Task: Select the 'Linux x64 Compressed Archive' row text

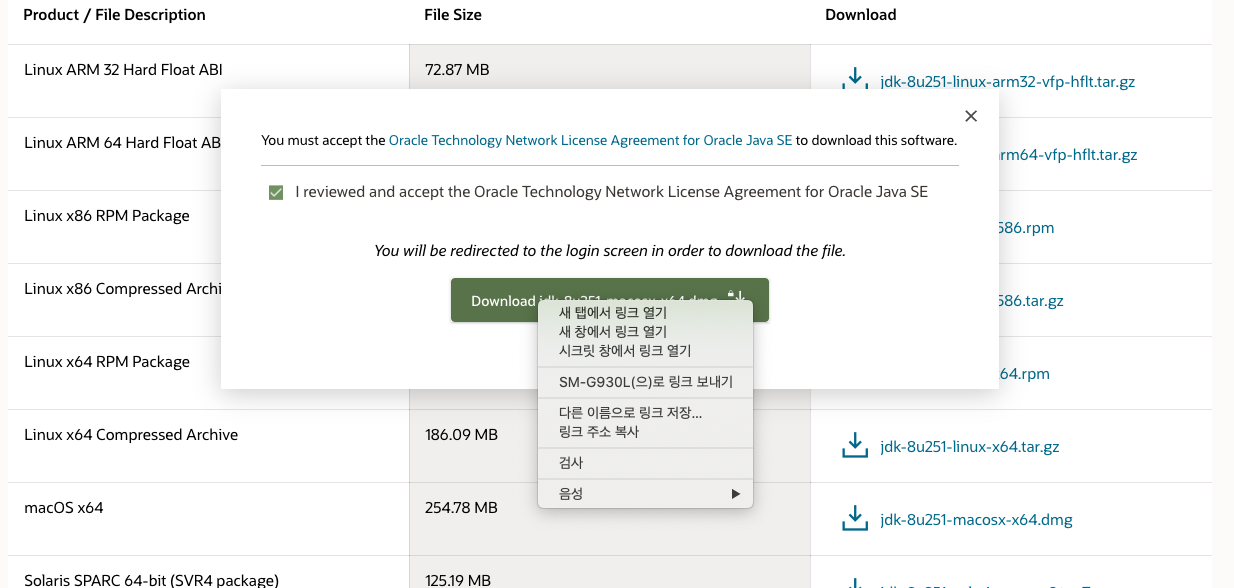Action: [131, 435]
